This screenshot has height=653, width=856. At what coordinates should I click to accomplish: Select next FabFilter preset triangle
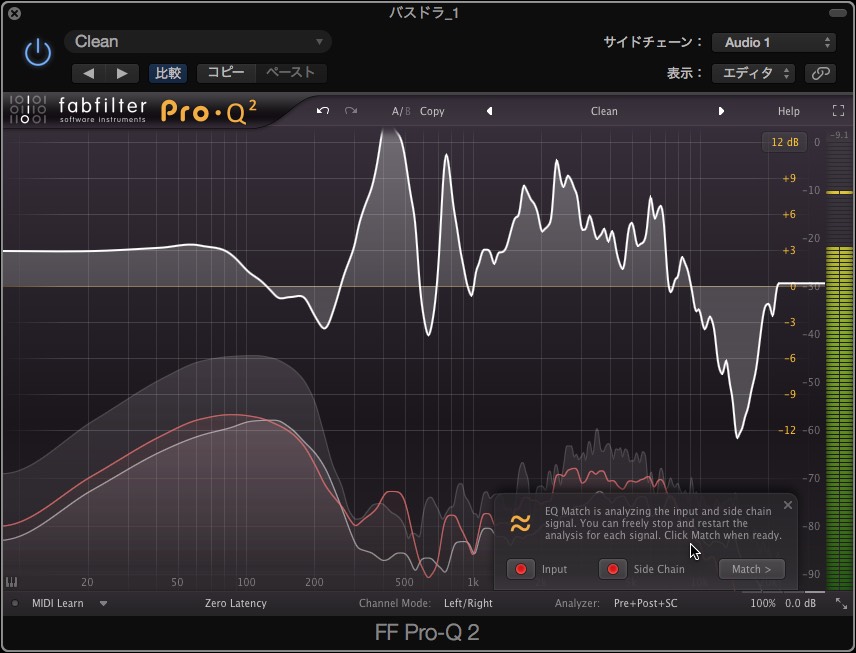[721, 111]
